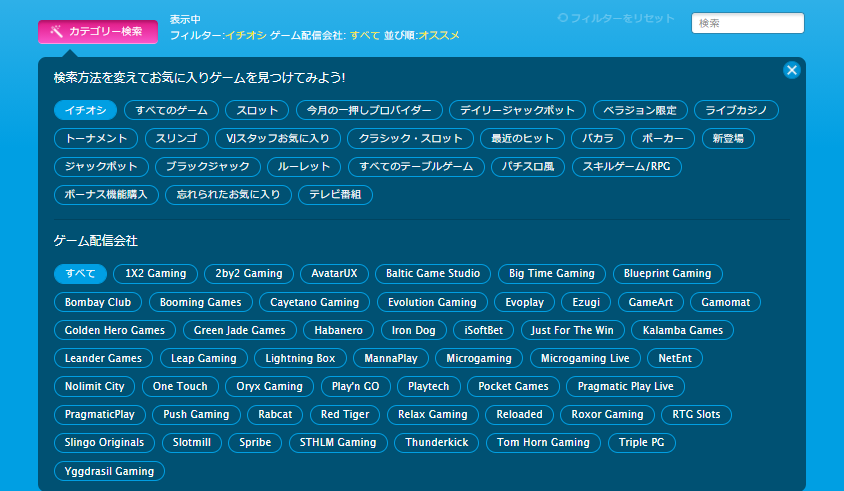Image resolution: width=844 pixels, height=491 pixels.
Task: Select トーナメント category
Action: pos(96,138)
